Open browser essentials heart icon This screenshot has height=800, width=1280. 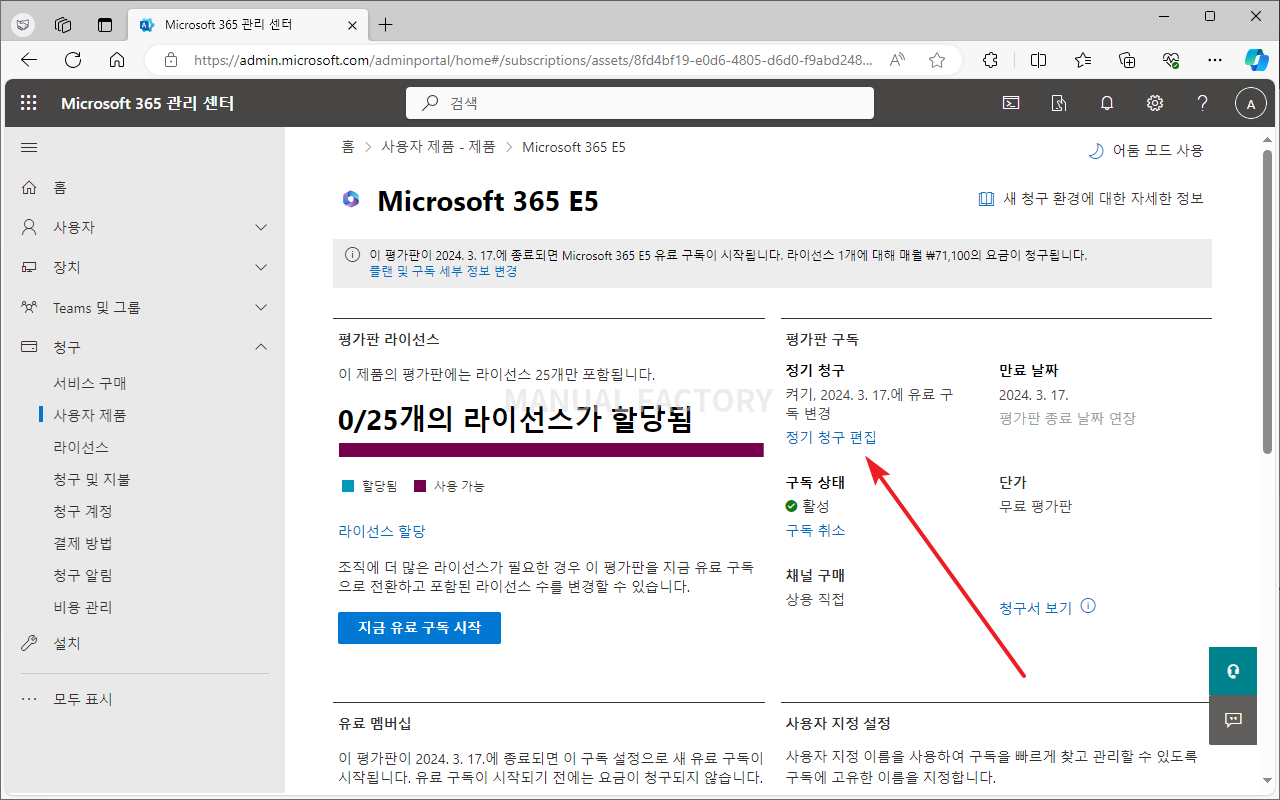(x=1171, y=60)
